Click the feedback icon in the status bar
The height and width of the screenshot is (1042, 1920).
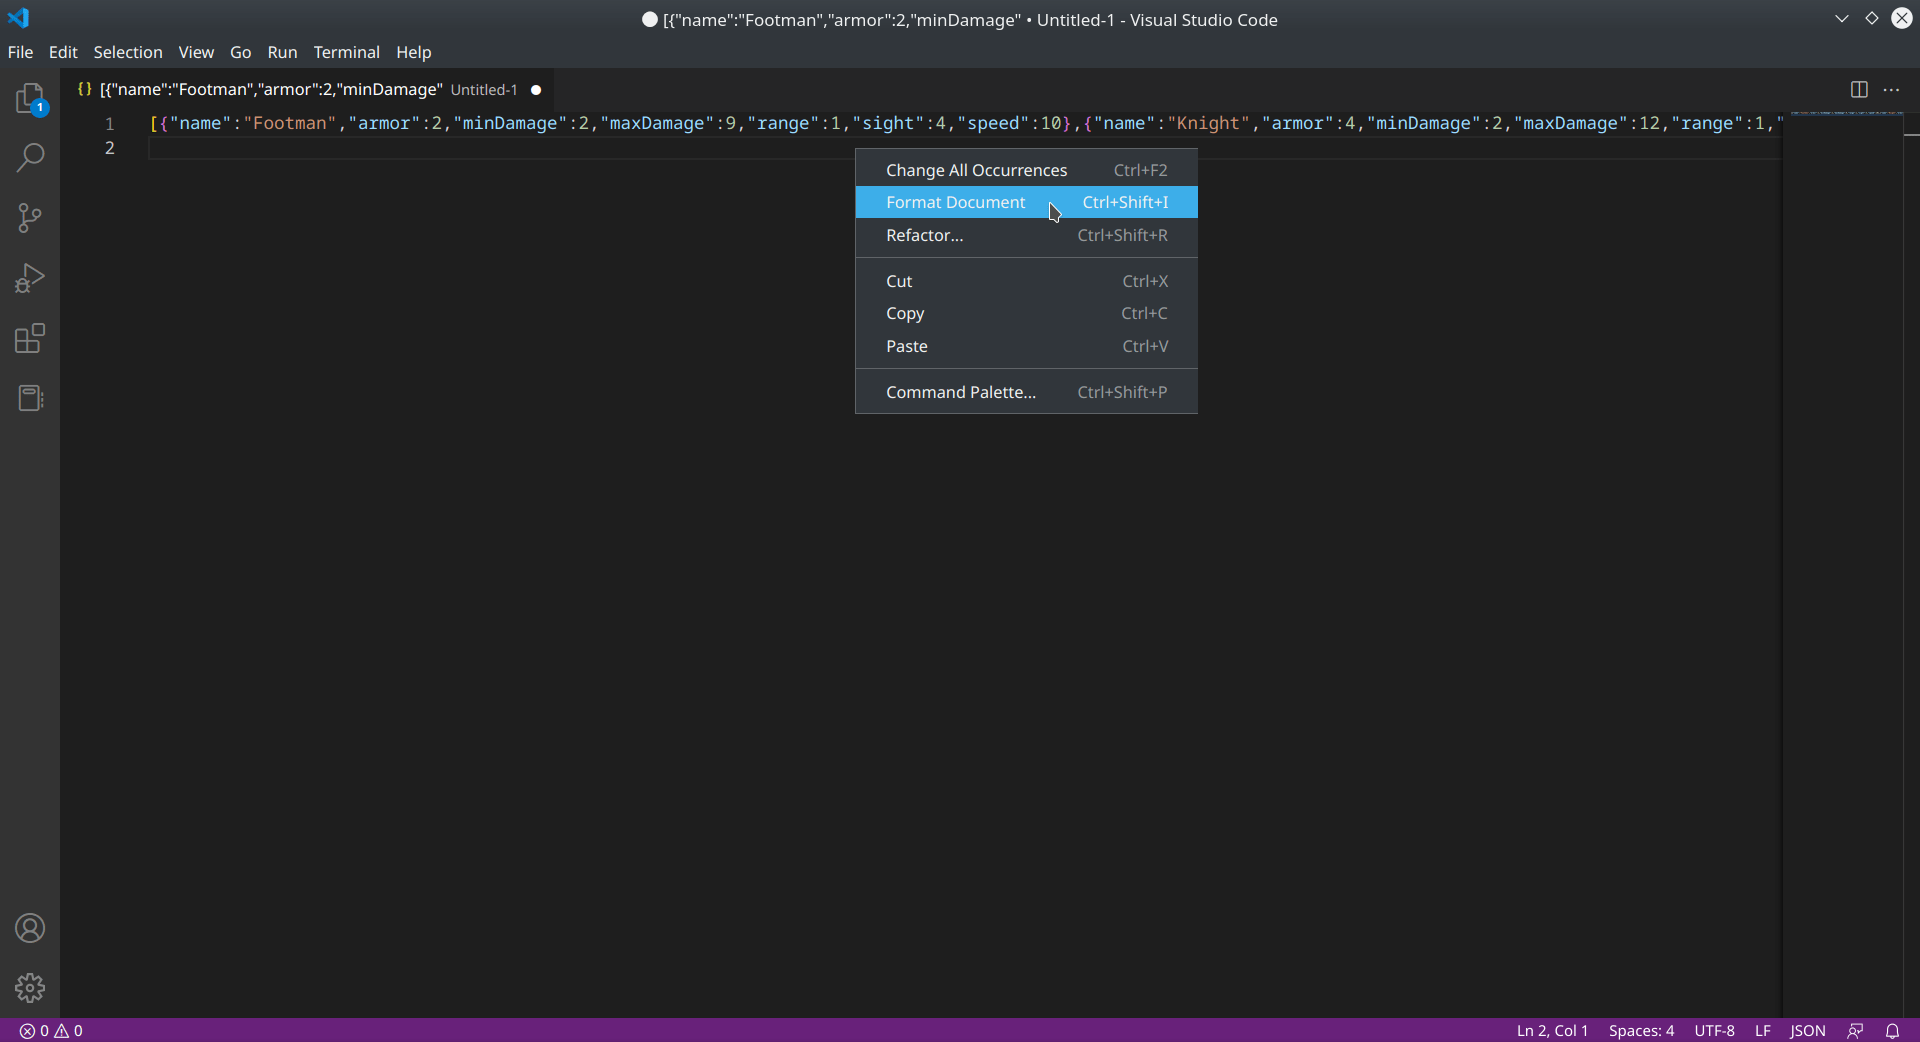[x=1857, y=1030]
